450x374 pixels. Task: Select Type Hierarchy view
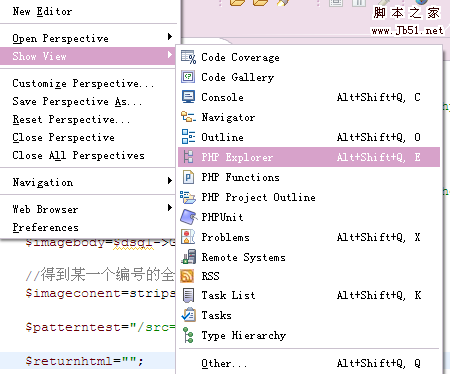[309, 335]
